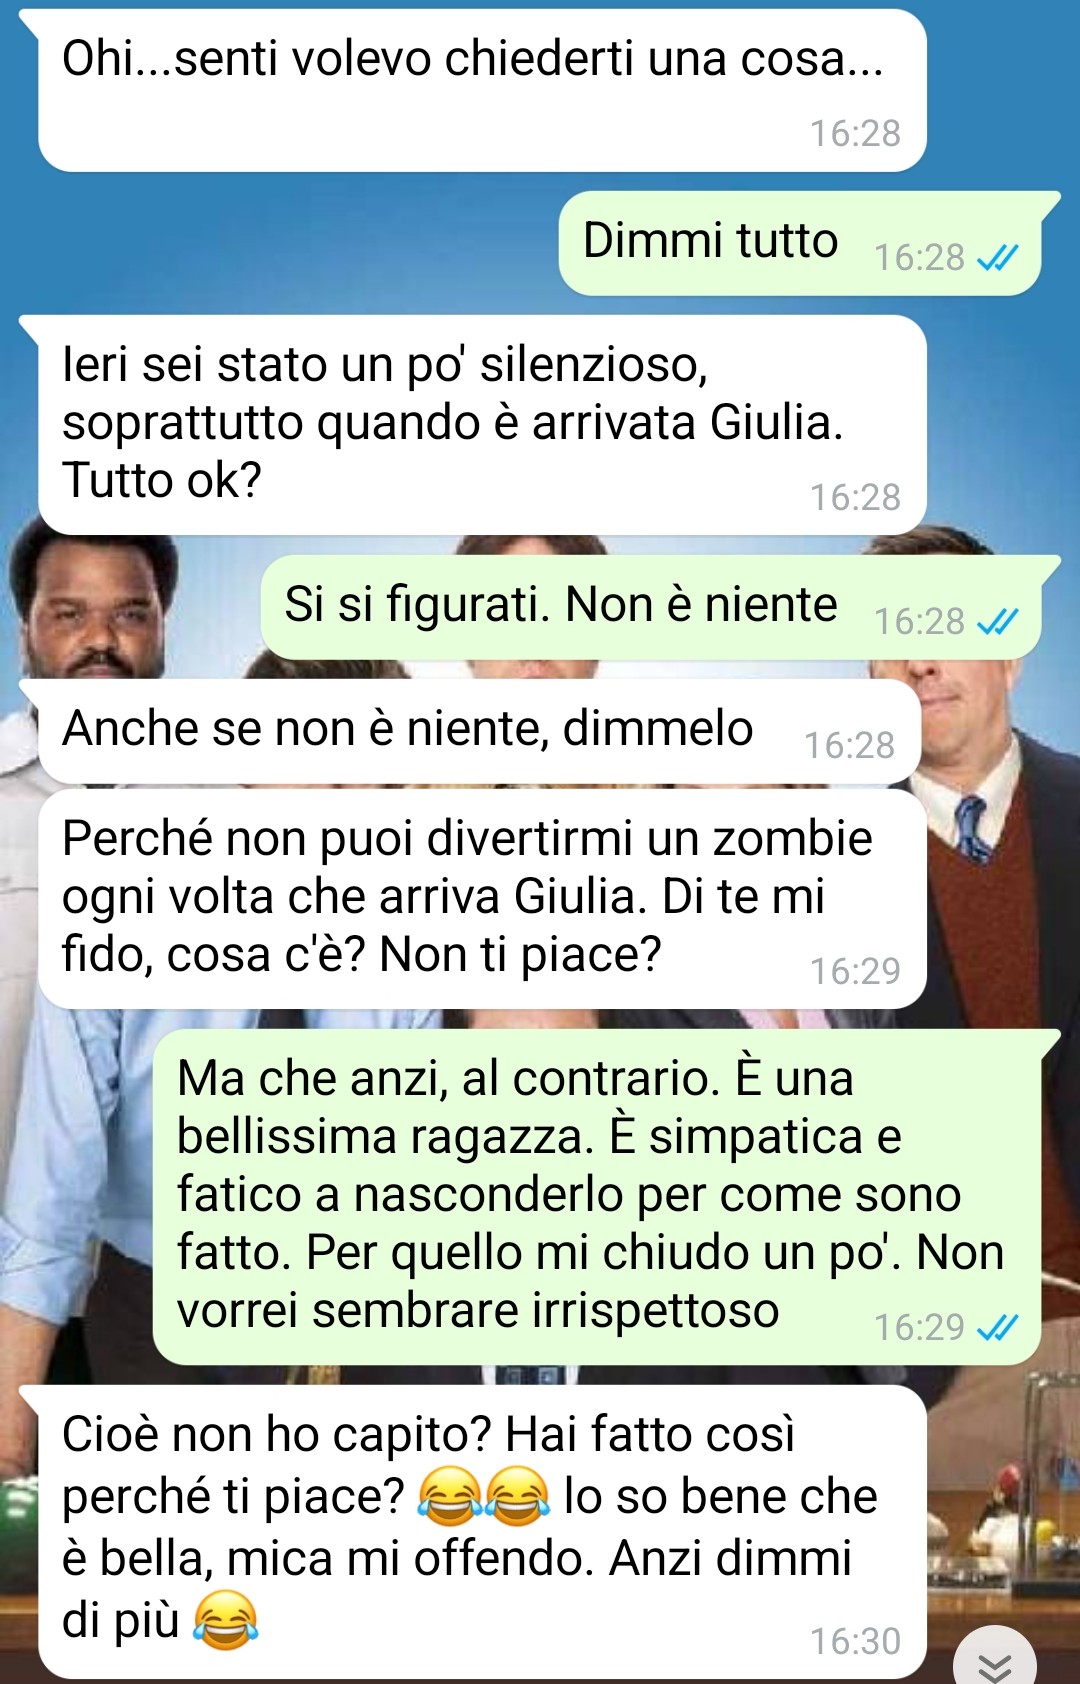Screen dimensions: 1080x1684
Task: Tap the 'Ieri sei stato un po' silenzioso' message
Action: (x=482, y=425)
